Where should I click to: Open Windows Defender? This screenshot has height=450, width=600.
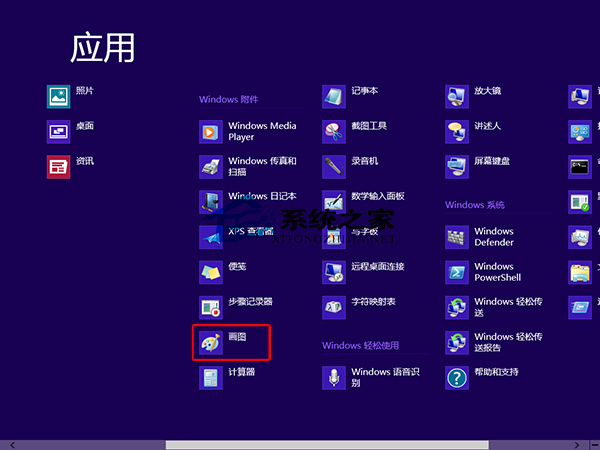tap(457, 237)
